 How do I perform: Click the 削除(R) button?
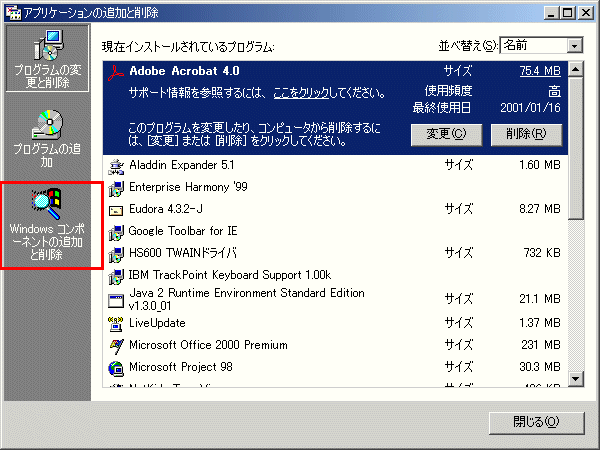click(x=526, y=135)
